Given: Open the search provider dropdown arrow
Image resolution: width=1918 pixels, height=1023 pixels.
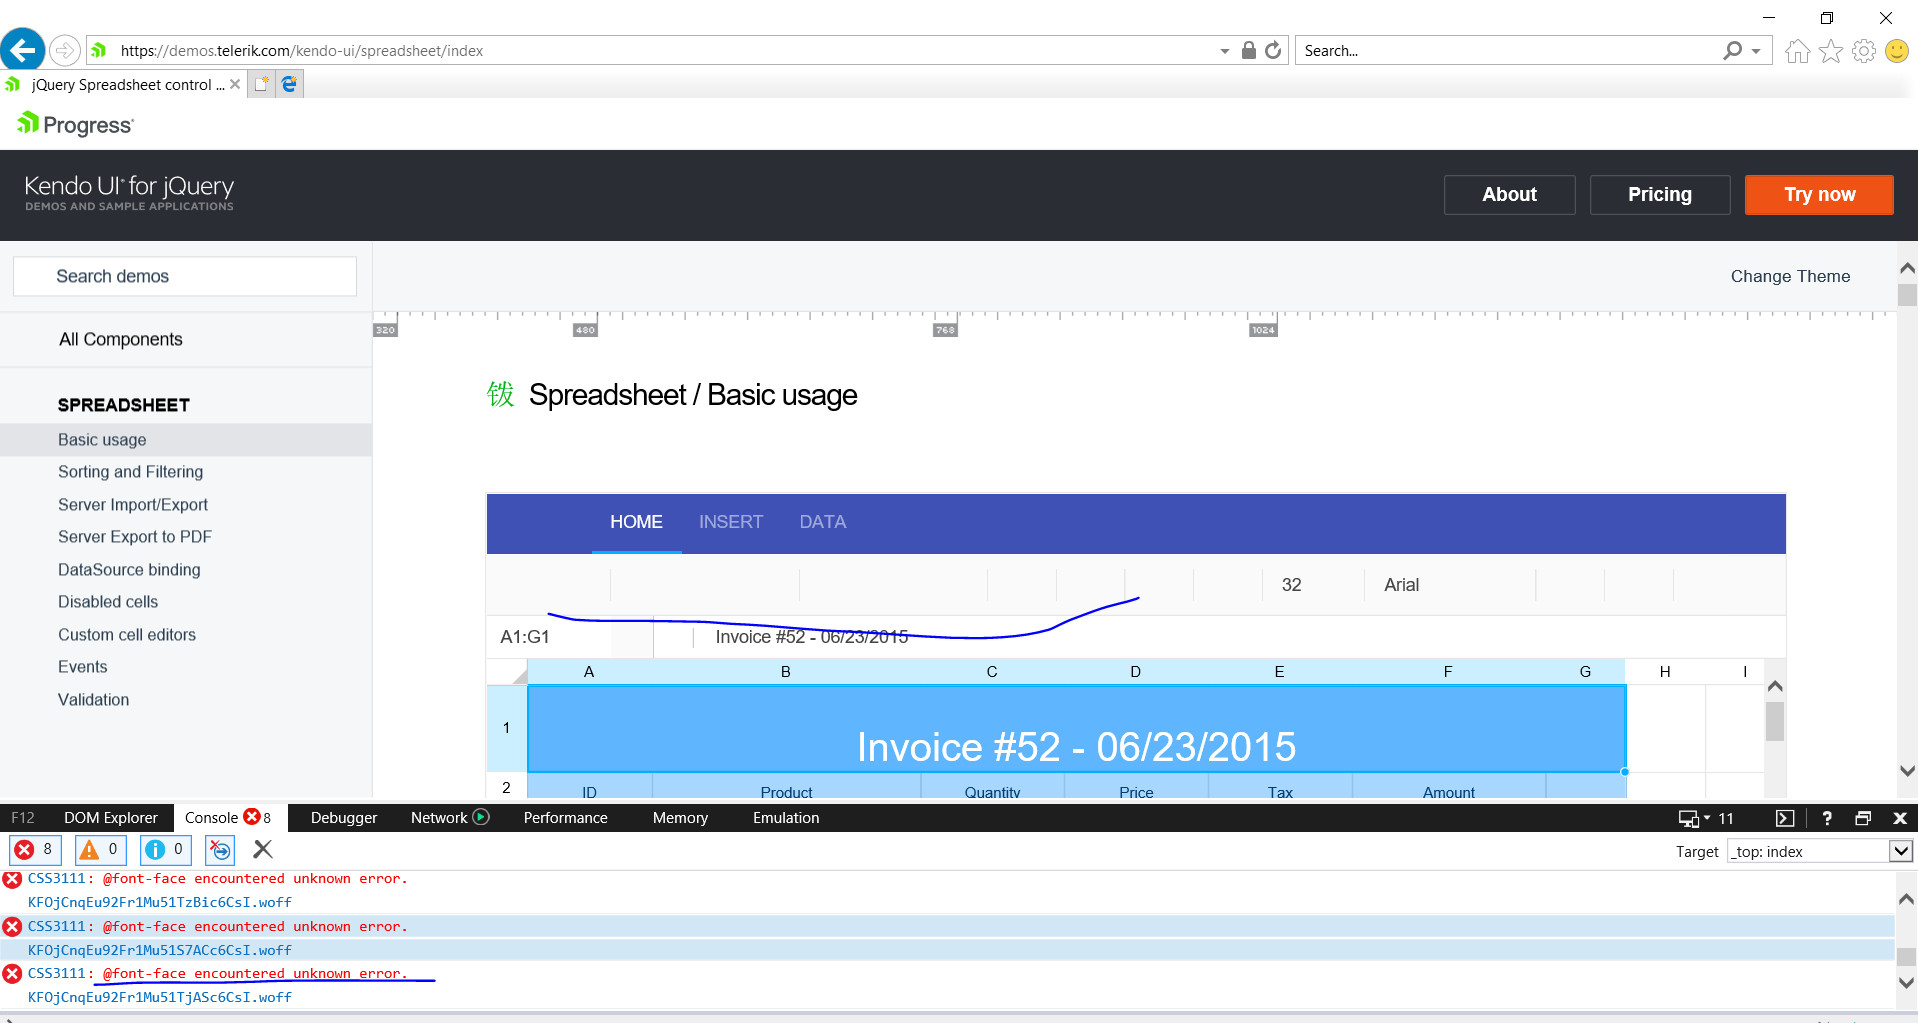Looking at the screenshot, I should (1756, 51).
